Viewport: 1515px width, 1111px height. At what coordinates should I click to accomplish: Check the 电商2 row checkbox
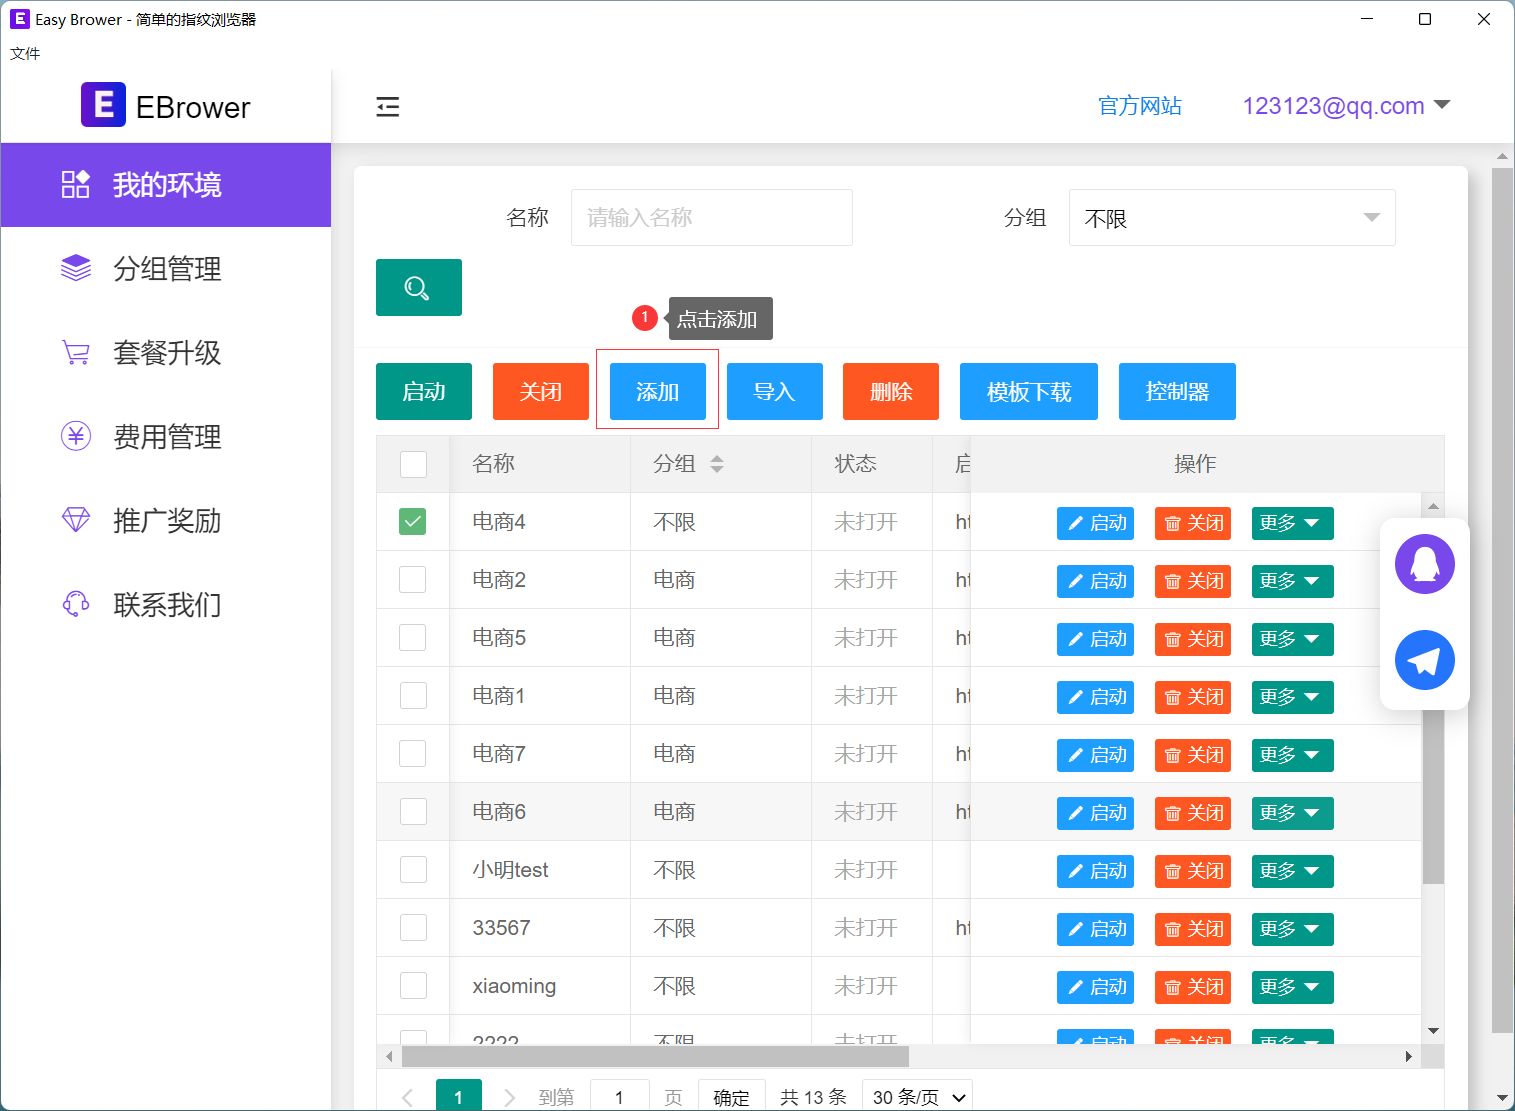413,580
